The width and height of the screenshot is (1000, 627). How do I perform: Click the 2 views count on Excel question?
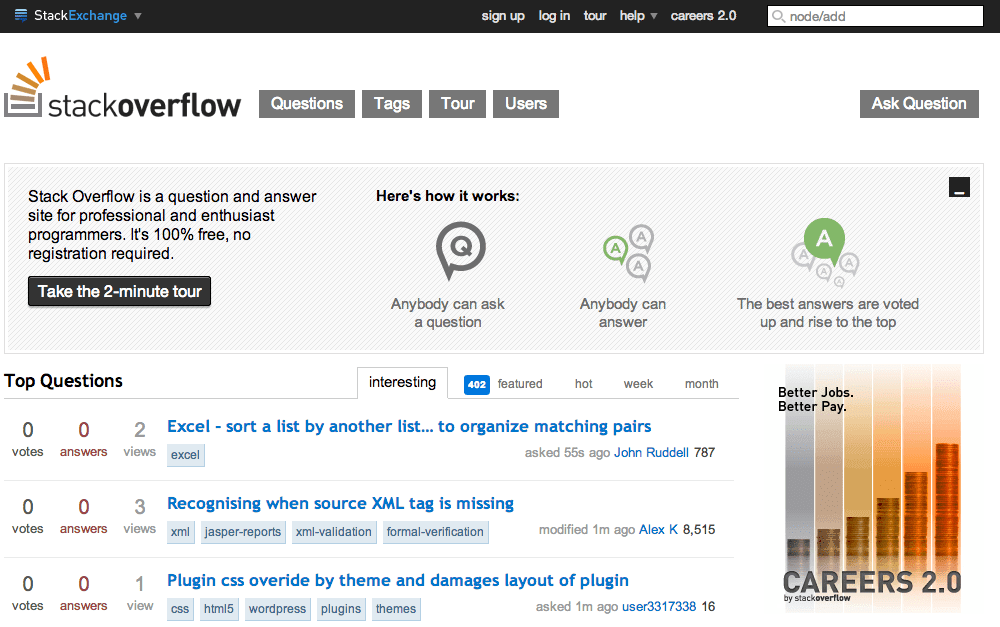(140, 439)
